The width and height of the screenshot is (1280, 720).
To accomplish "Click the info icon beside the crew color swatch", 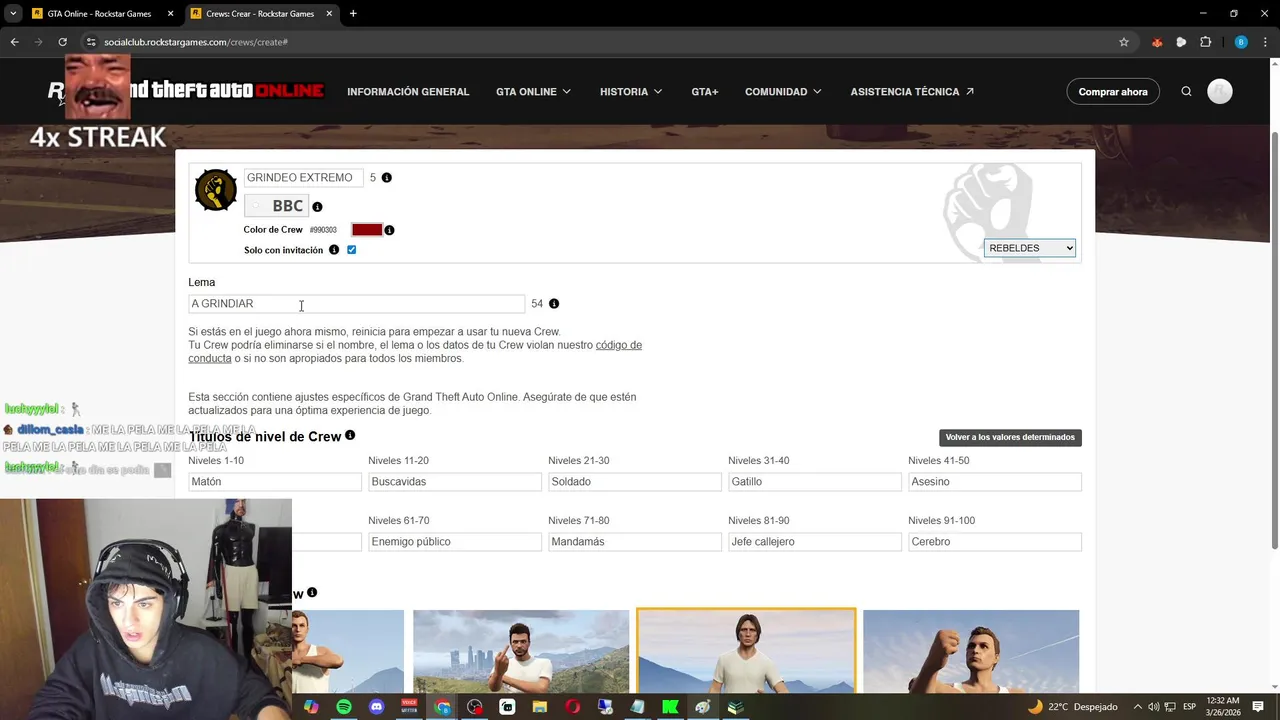I will 389,230.
